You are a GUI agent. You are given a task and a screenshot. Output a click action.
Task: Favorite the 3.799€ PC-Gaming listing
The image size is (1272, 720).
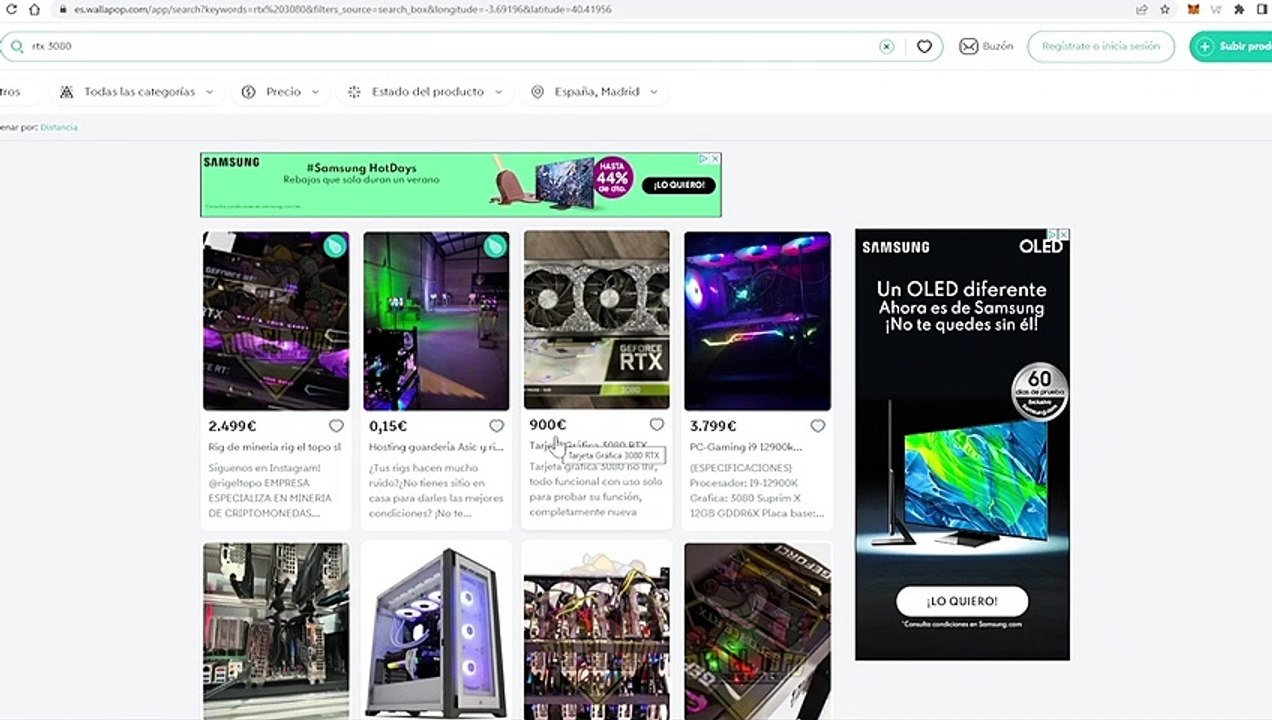[x=817, y=426]
